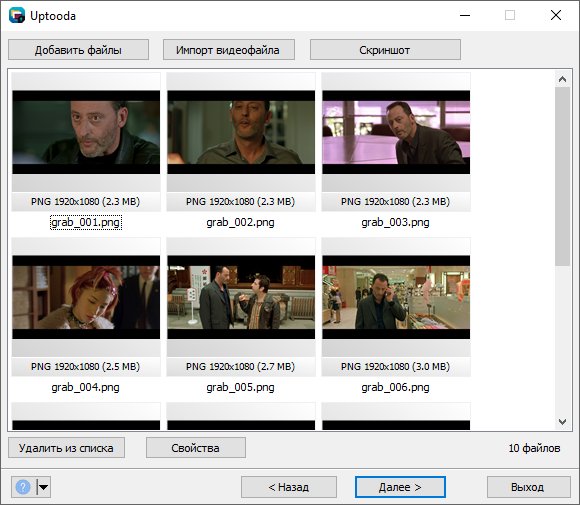Go back with the < Назад button
The height and width of the screenshot is (505, 580).
pos(289,487)
